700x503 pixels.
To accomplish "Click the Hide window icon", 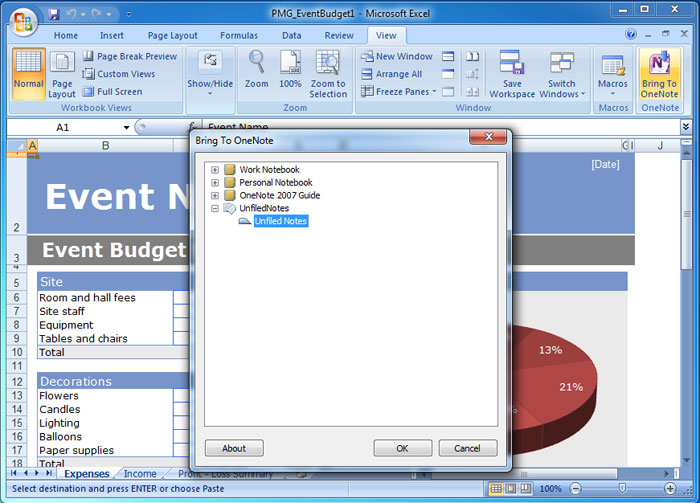I will click(448, 74).
